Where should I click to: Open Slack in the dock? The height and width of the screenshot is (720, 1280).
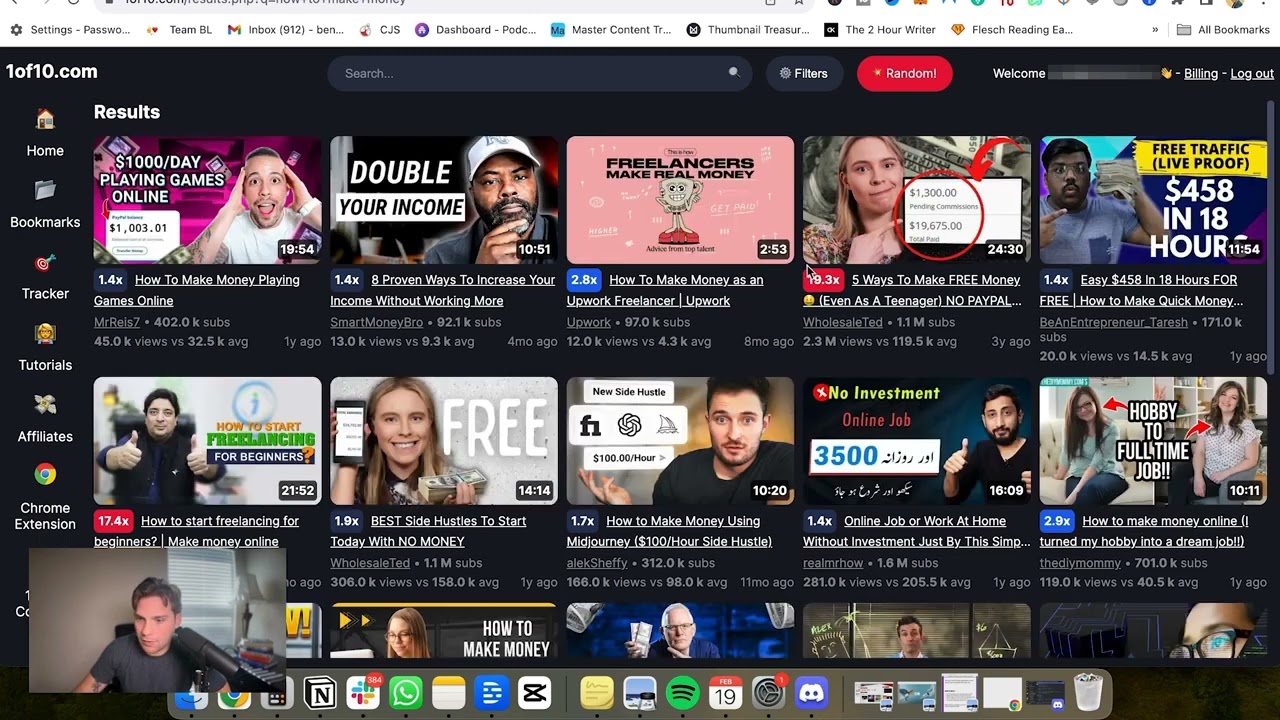[363, 693]
